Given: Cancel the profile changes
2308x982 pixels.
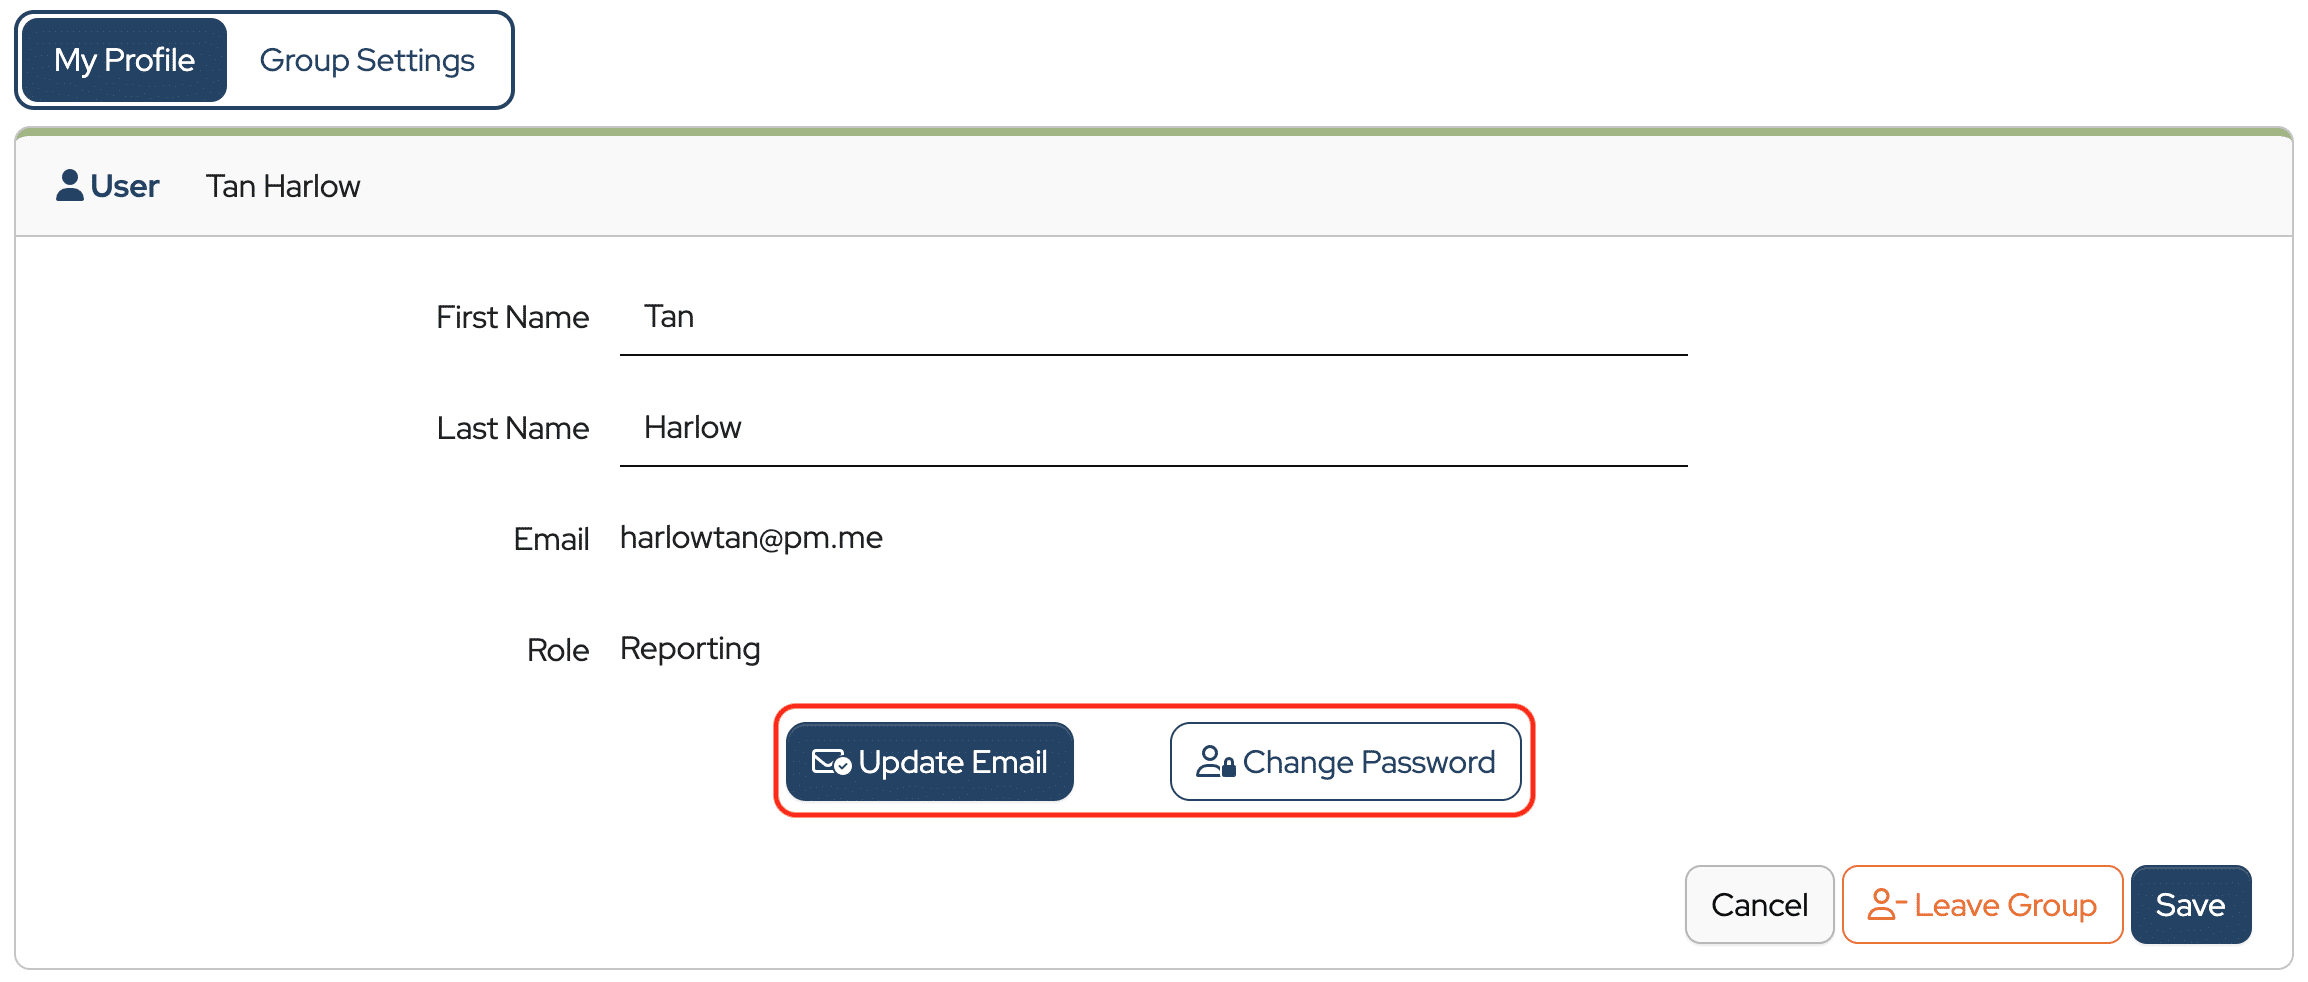Looking at the screenshot, I should click(x=1760, y=905).
